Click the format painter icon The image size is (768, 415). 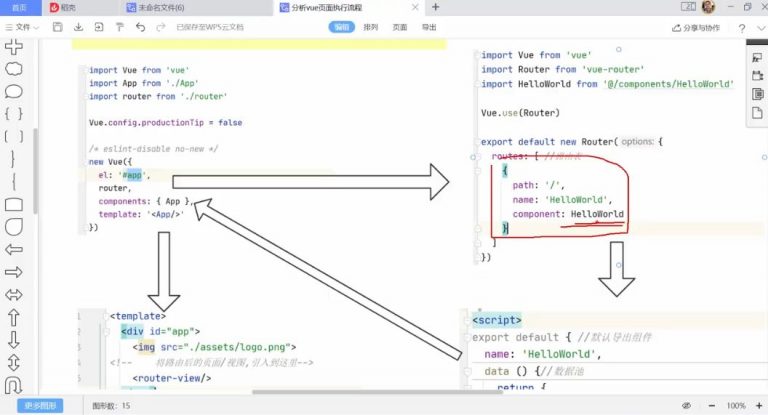pyautogui.click(x=119, y=27)
